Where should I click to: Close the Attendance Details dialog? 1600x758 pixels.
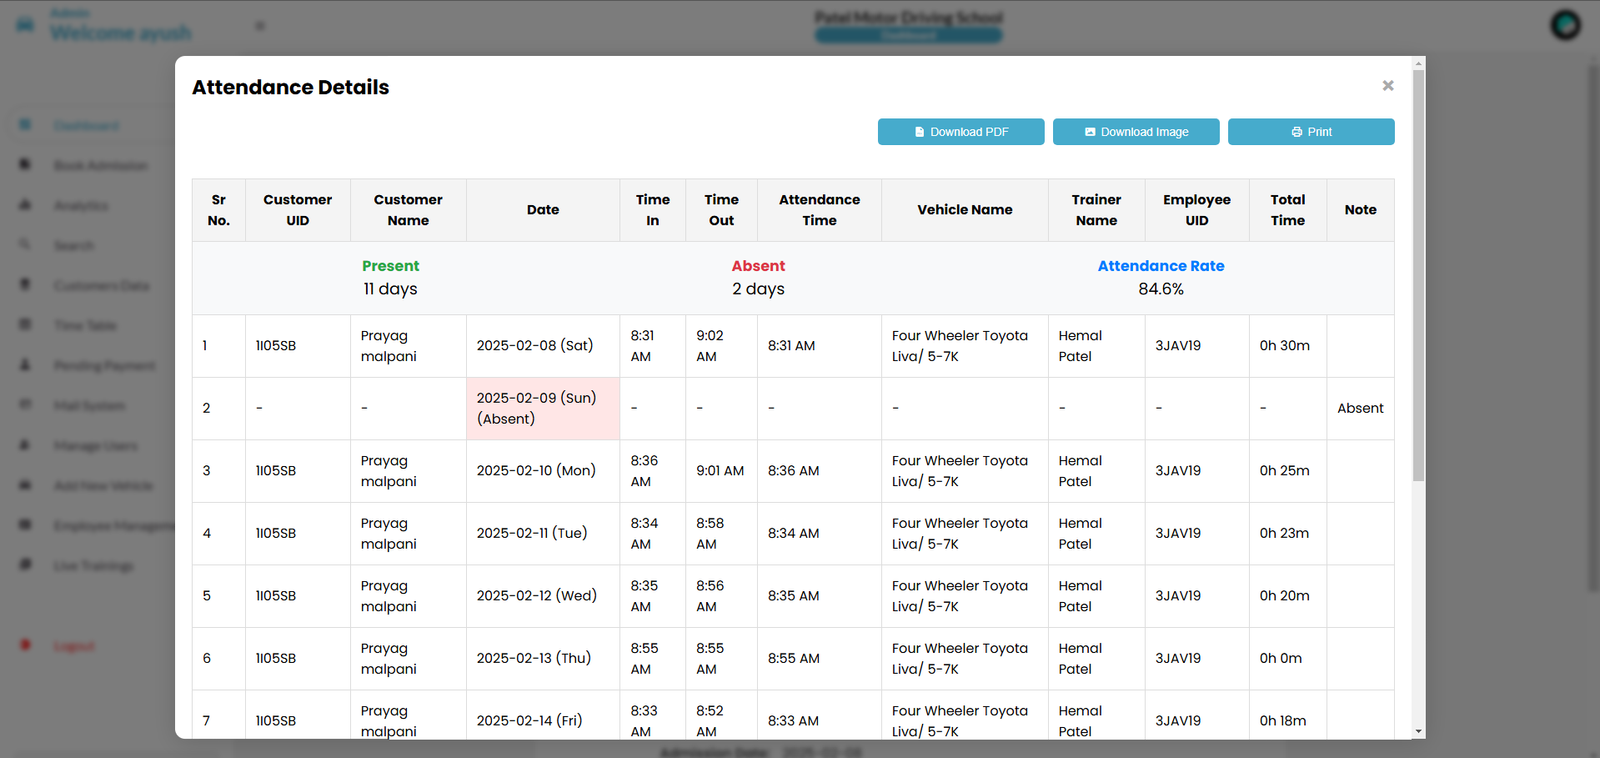[1387, 86]
